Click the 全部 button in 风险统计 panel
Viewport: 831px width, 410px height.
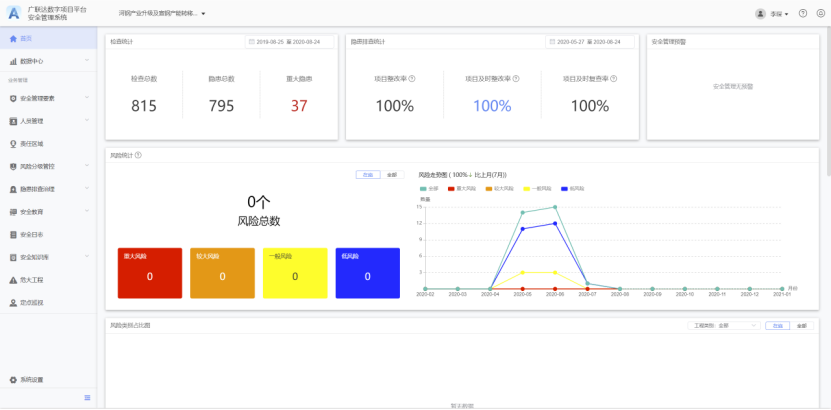tap(392, 175)
